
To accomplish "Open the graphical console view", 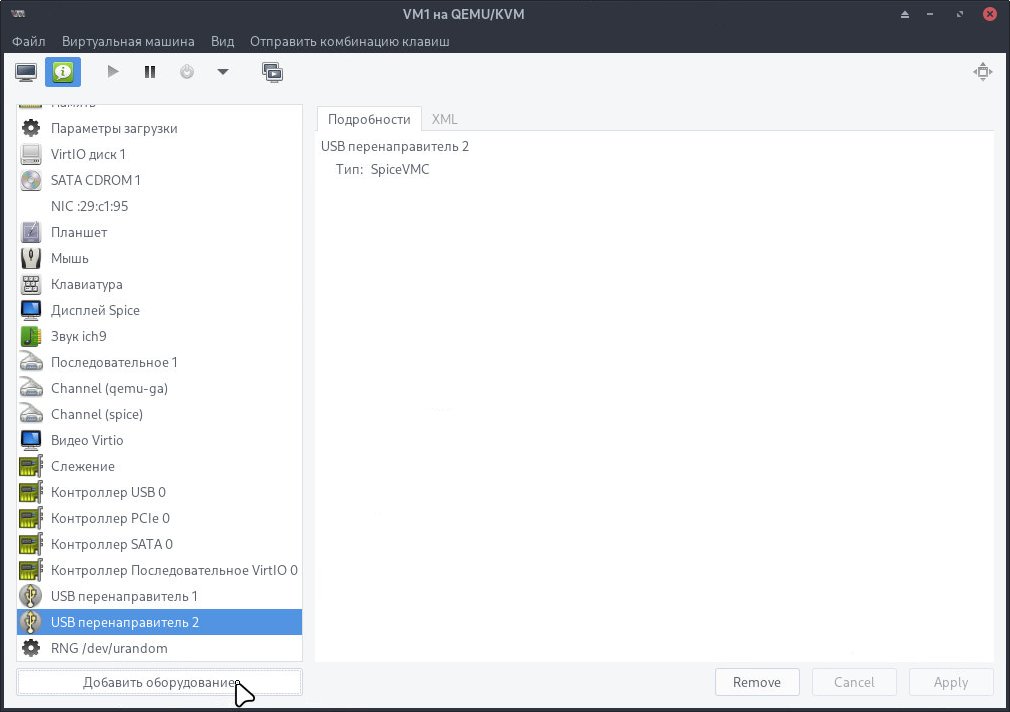I will point(26,72).
